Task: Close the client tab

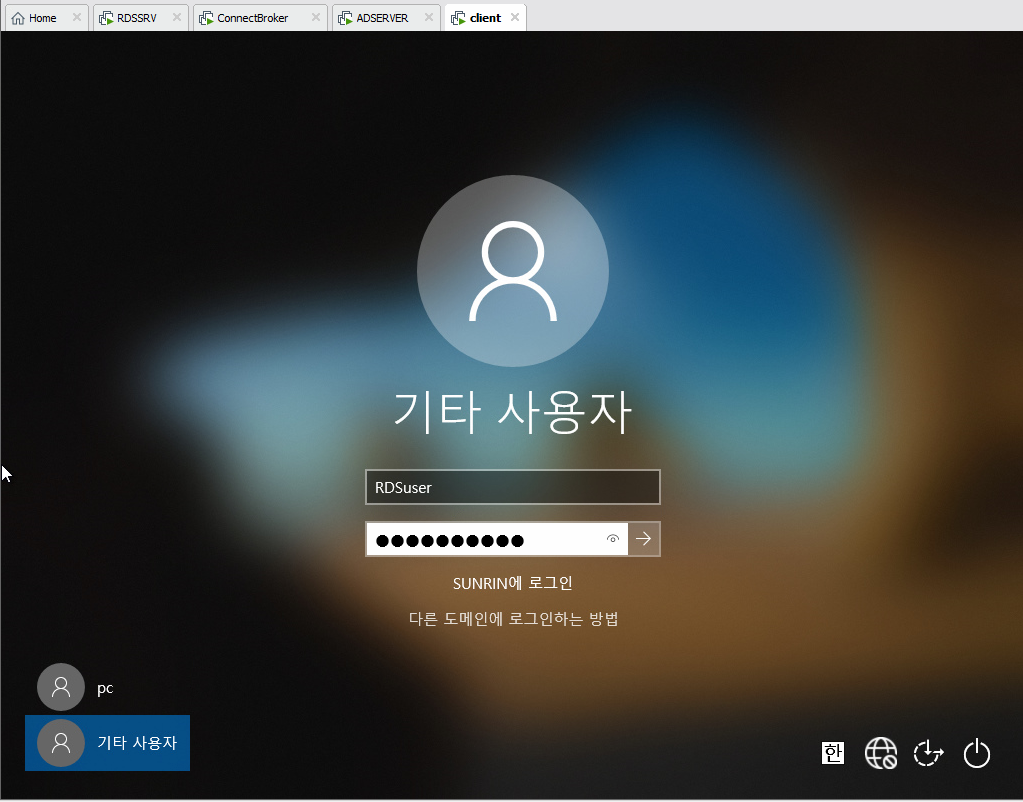Action: 515,18
